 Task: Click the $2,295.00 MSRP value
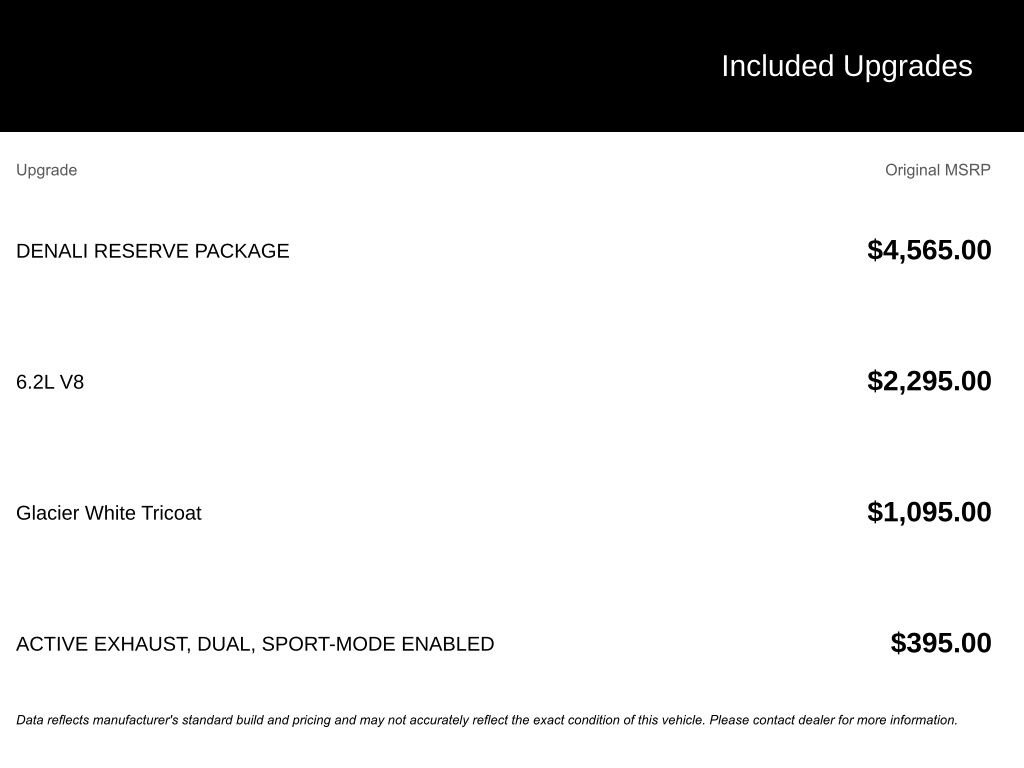tap(929, 381)
